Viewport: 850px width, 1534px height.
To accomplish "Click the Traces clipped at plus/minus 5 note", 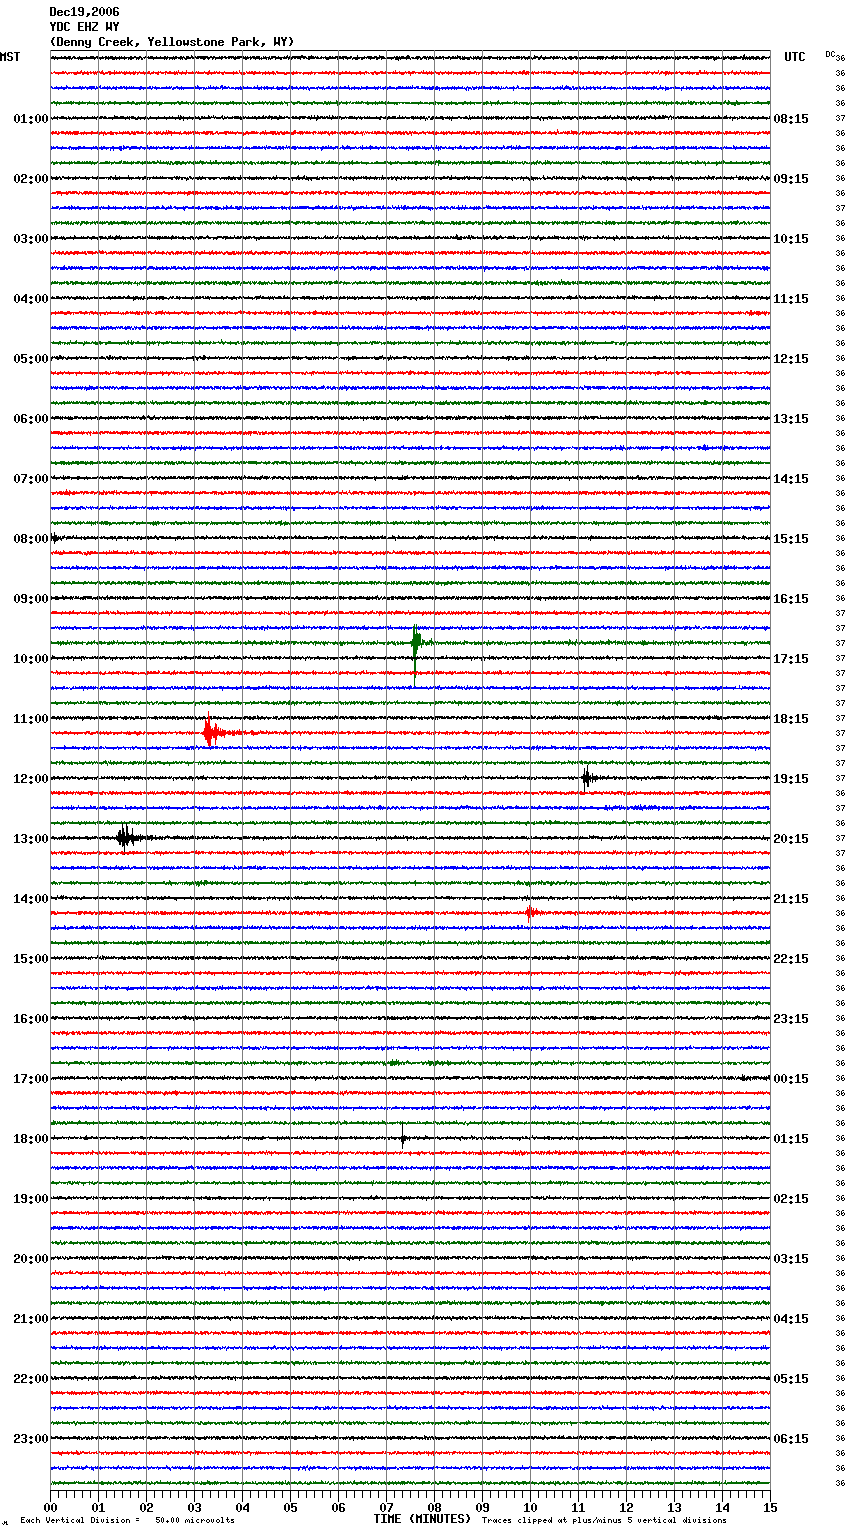I will pyautogui.click(x=604, y=1521).
